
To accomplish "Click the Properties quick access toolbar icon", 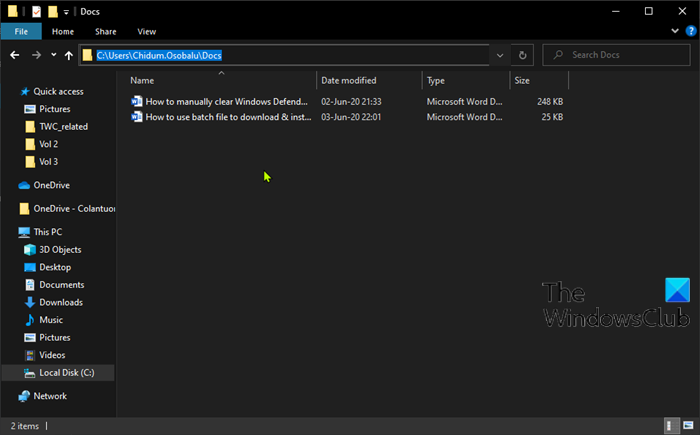I will coord(36,12).
